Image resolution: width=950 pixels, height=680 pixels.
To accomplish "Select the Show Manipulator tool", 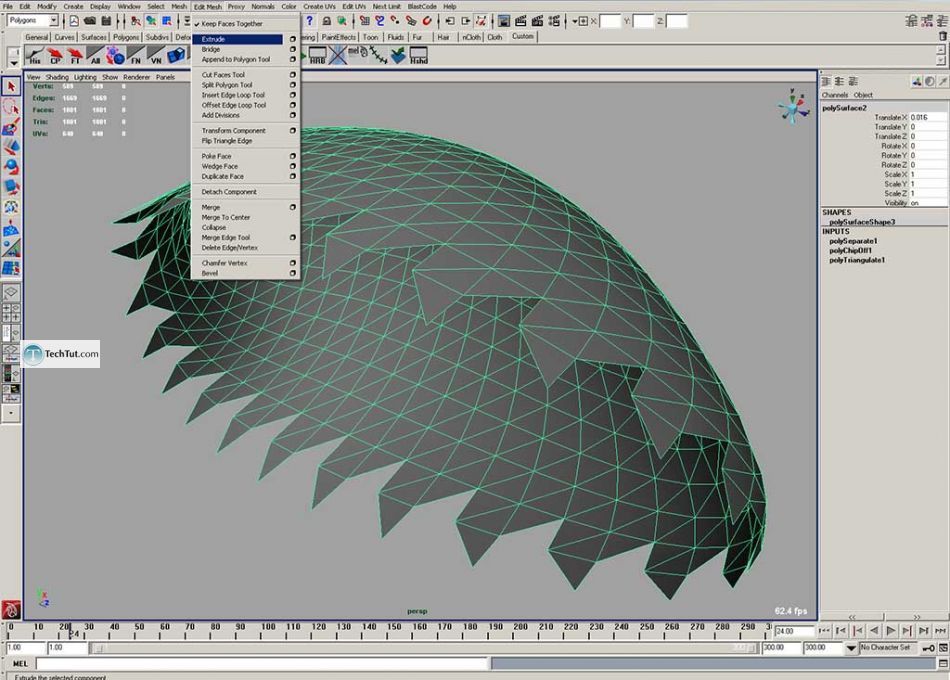I will click(x=11, y=248).
